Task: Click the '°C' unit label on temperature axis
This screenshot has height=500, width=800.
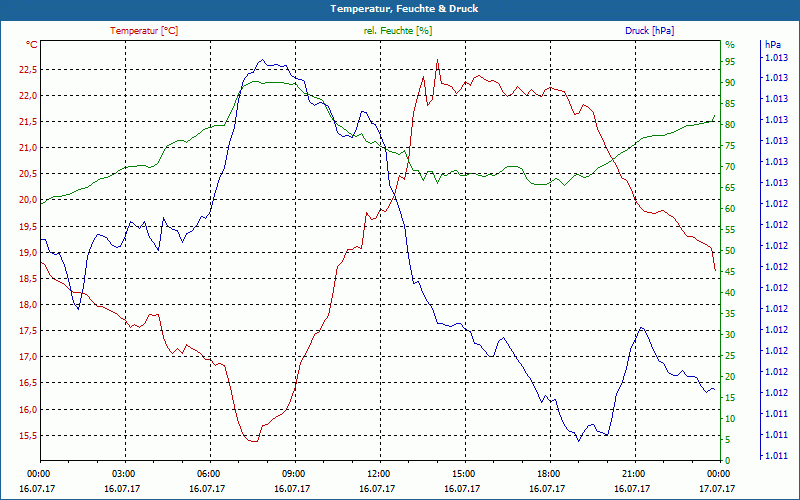Action: click(32, 45)
